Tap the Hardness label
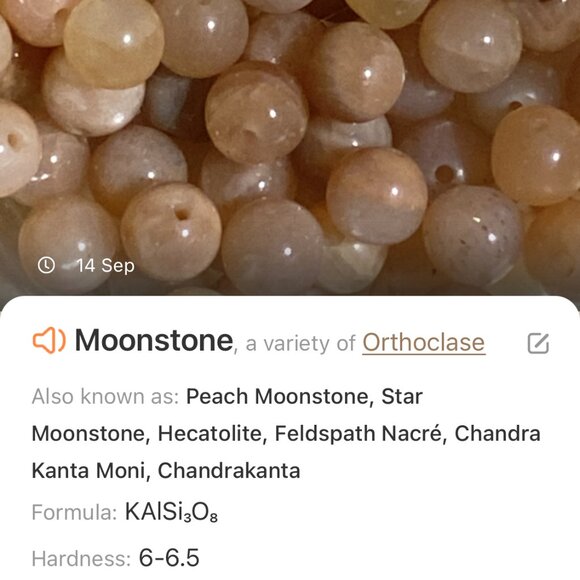Image resolution: width=580 pixels, height=580 pixels. [81, 559]
